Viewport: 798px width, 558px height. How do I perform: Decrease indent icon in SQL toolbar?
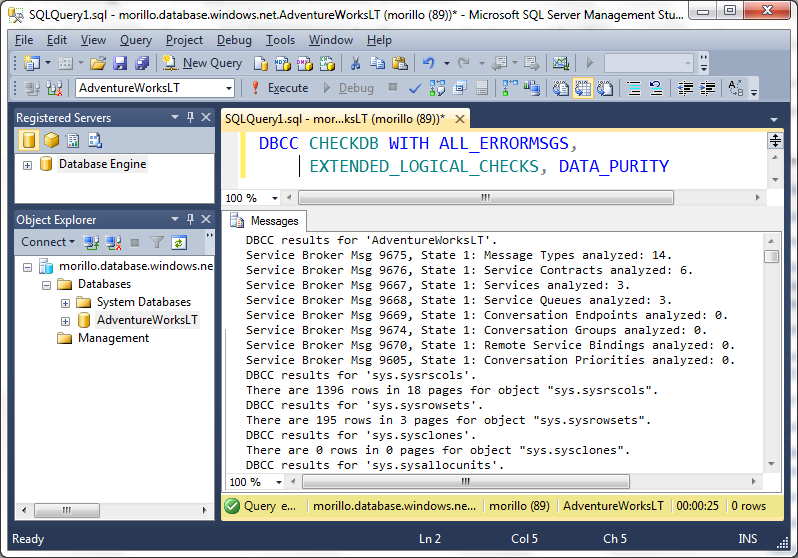click(x=685, y=88)
